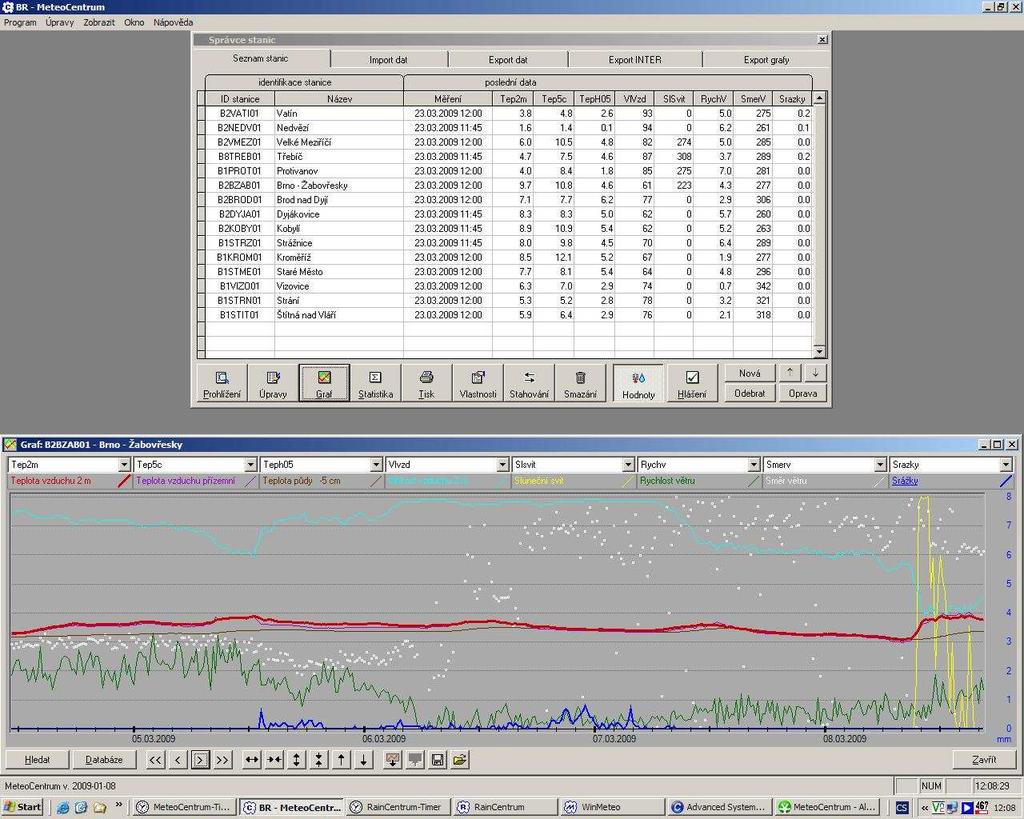Expand time axis horizontally in graph

click(x=252, y=760)
